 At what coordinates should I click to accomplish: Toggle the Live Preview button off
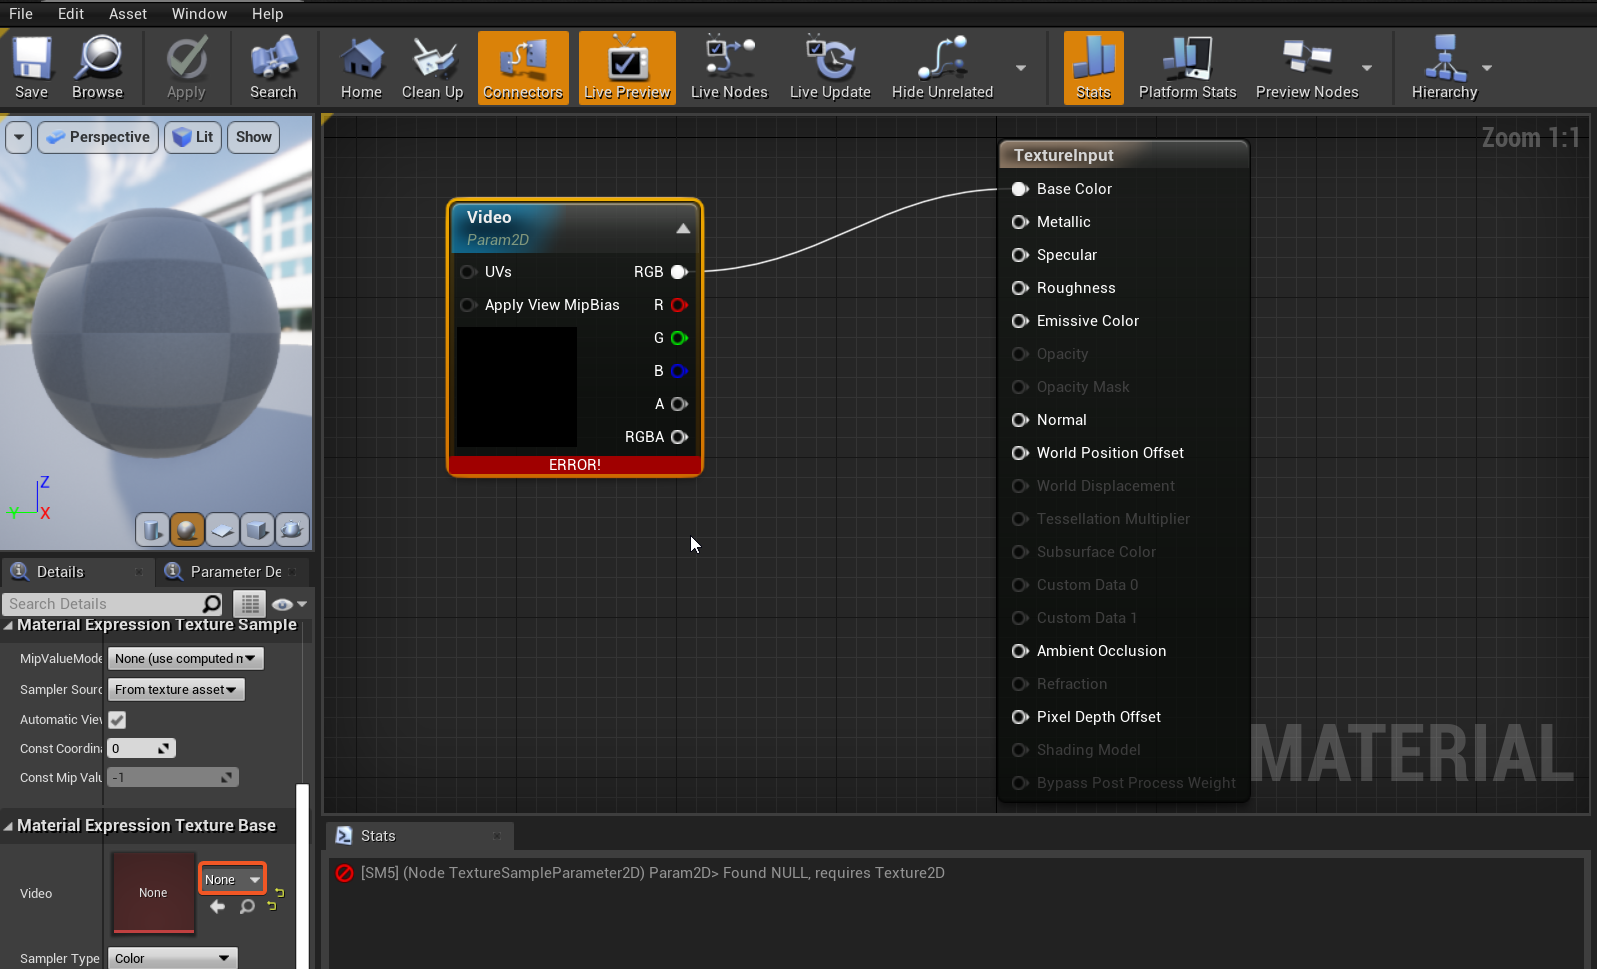click(627, 67)
